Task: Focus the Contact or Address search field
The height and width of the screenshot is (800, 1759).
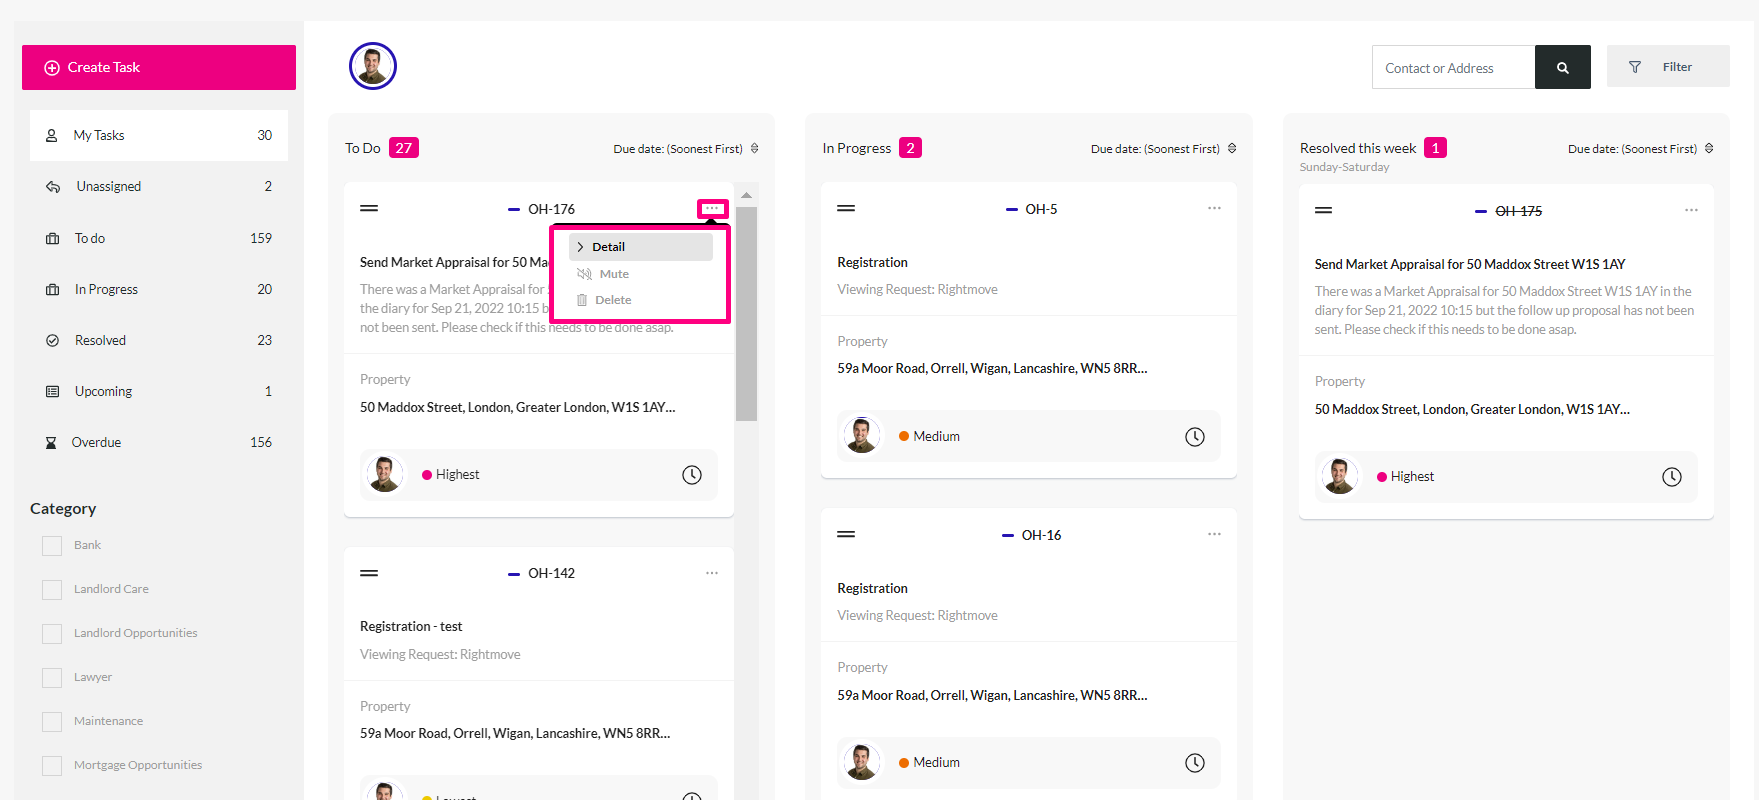Action: click(1453, 67)
